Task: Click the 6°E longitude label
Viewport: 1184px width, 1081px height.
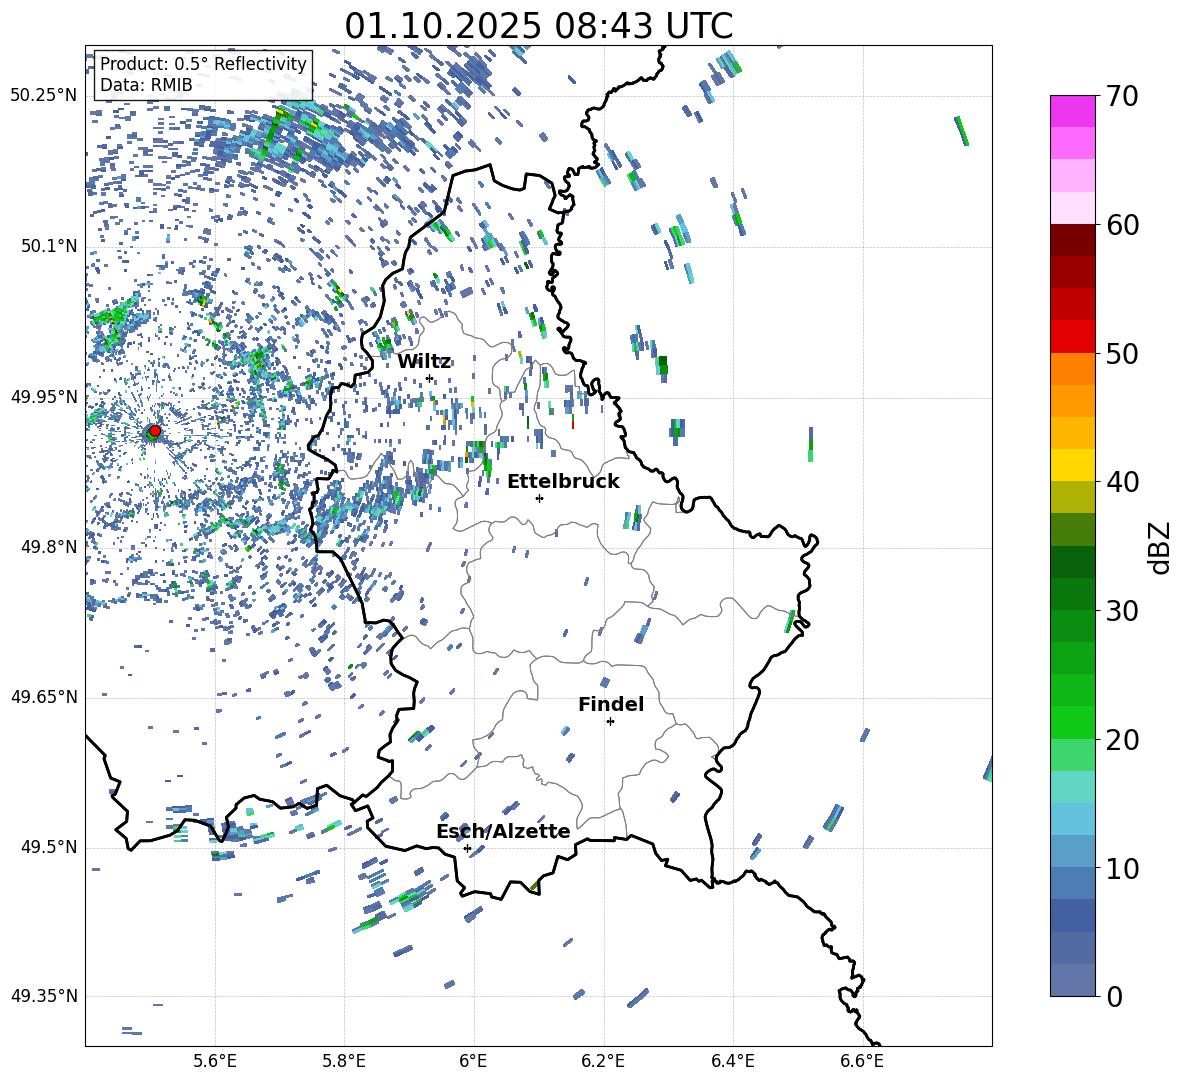Action: tap(473, 1061)
